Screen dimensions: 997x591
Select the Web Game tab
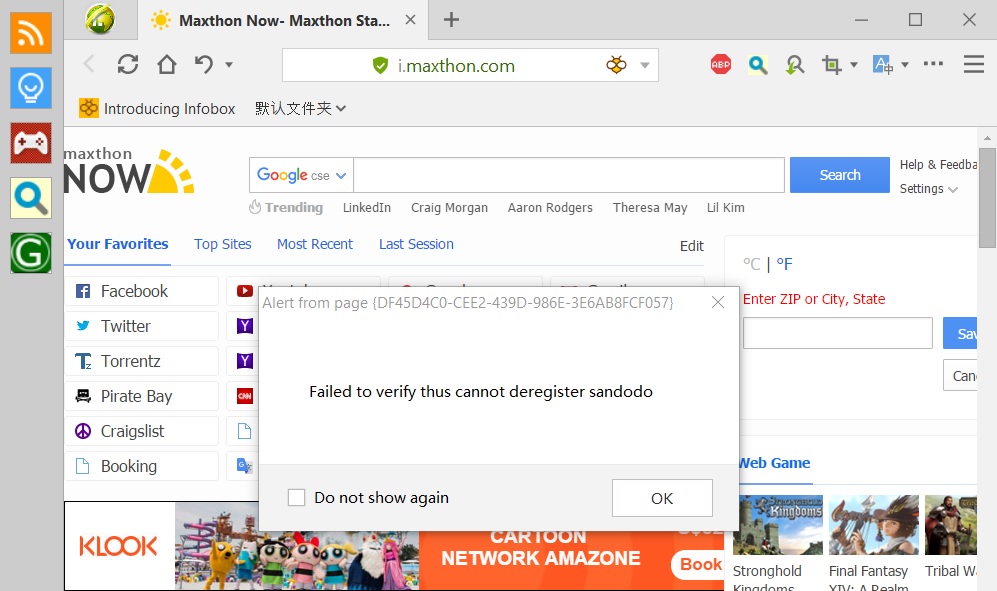[x=774, y=463]
